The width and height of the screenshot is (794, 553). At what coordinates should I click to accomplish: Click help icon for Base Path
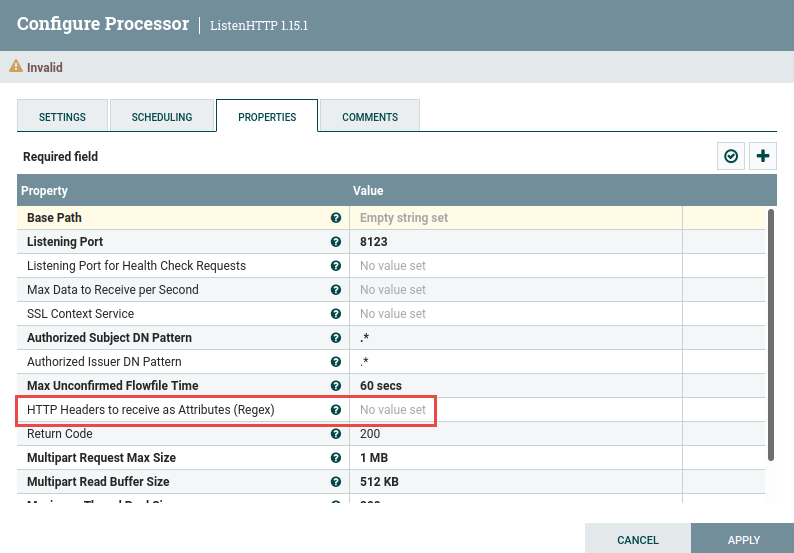(336, 218)
